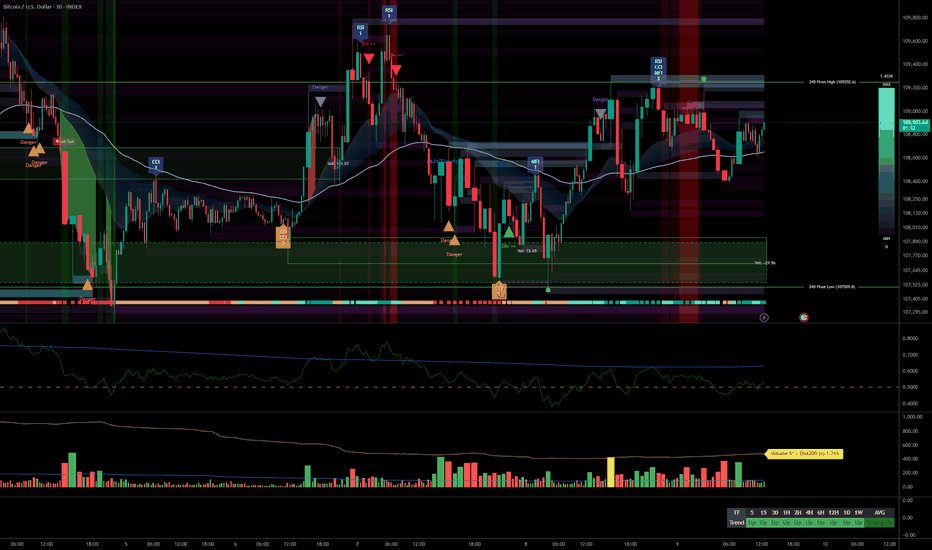Click the Vol -29.56 label
Image resolution: width=932 pixels, height=550 pixels.
click(x=765, y=263)
